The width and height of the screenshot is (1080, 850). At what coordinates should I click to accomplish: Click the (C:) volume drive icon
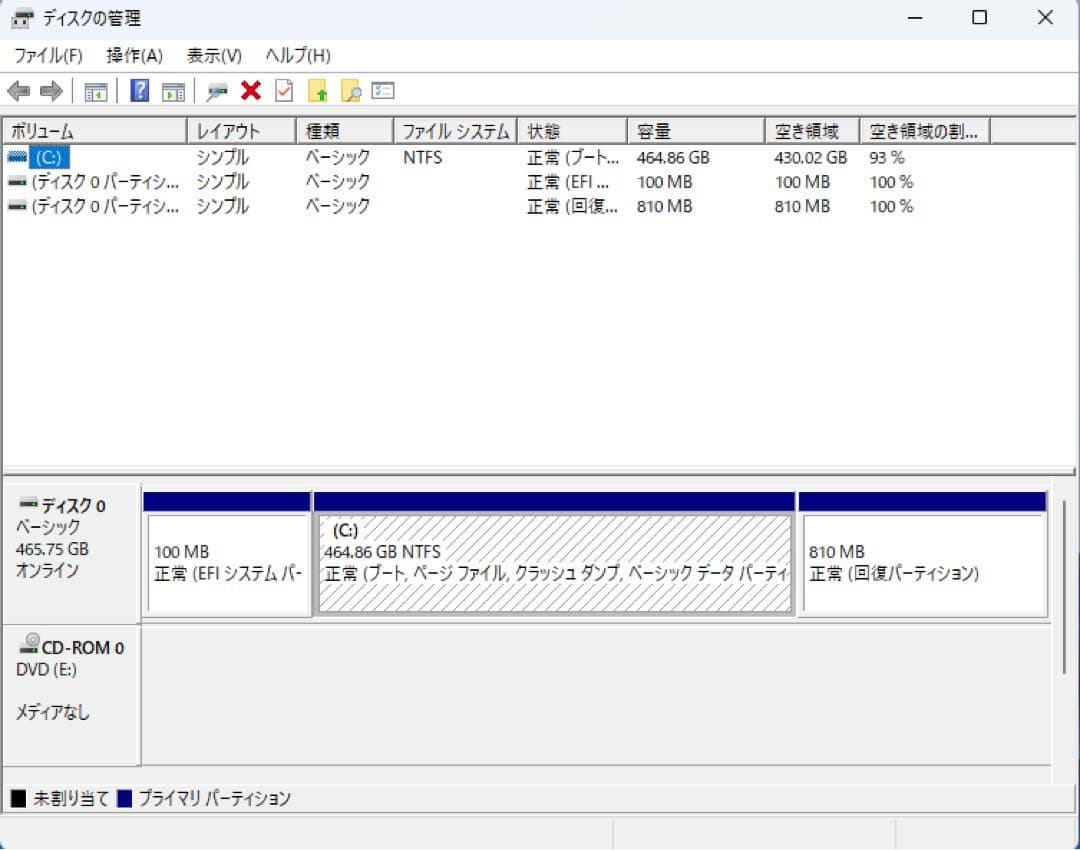tap(17, 157)
